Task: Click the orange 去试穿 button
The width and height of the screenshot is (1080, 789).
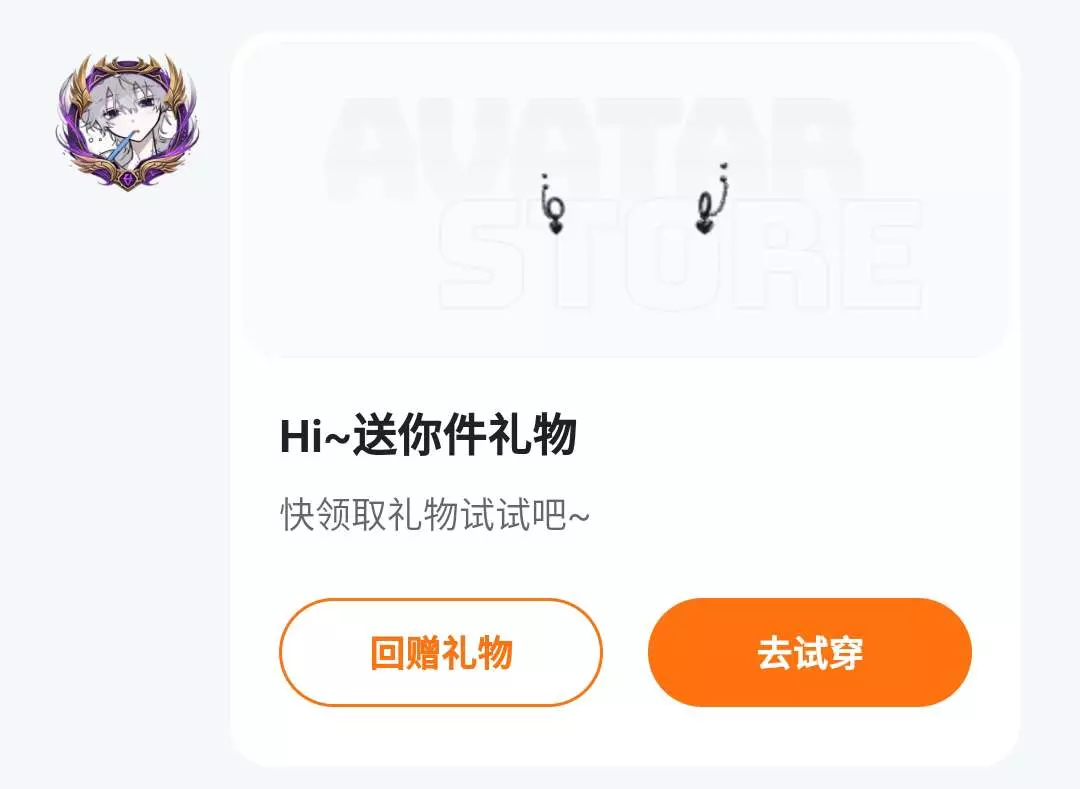Action: [809, 652]
